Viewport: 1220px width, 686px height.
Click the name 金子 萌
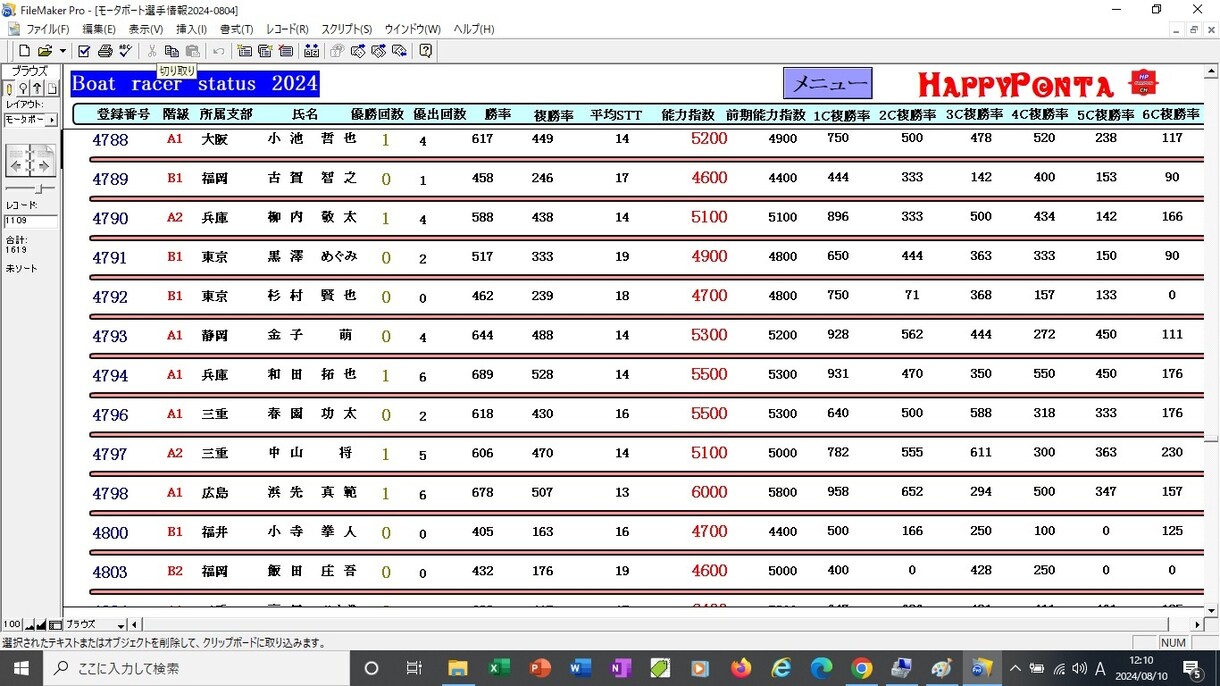(x=310, y=336)
